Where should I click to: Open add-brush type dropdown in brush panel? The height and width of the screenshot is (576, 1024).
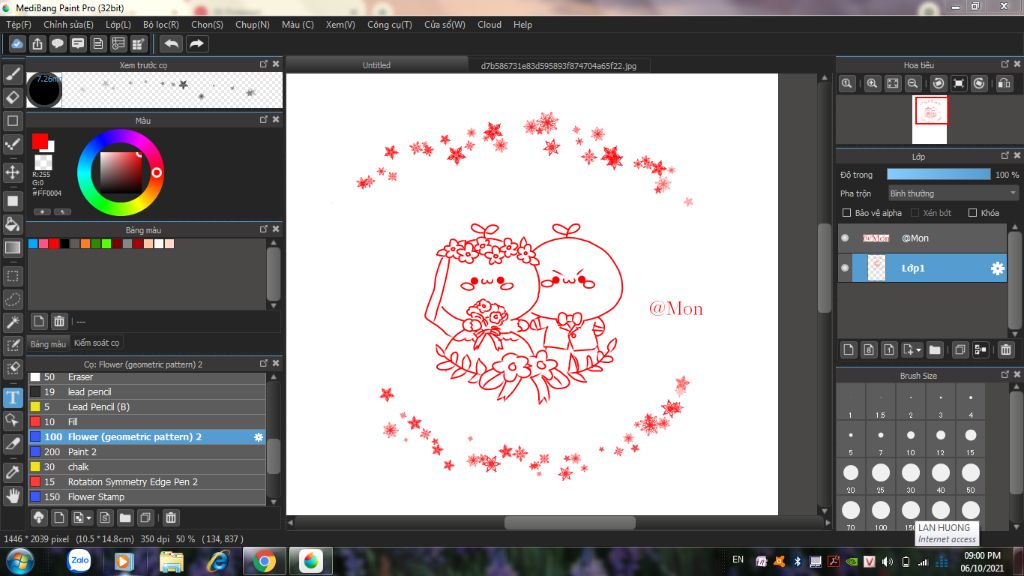(88, 519)
